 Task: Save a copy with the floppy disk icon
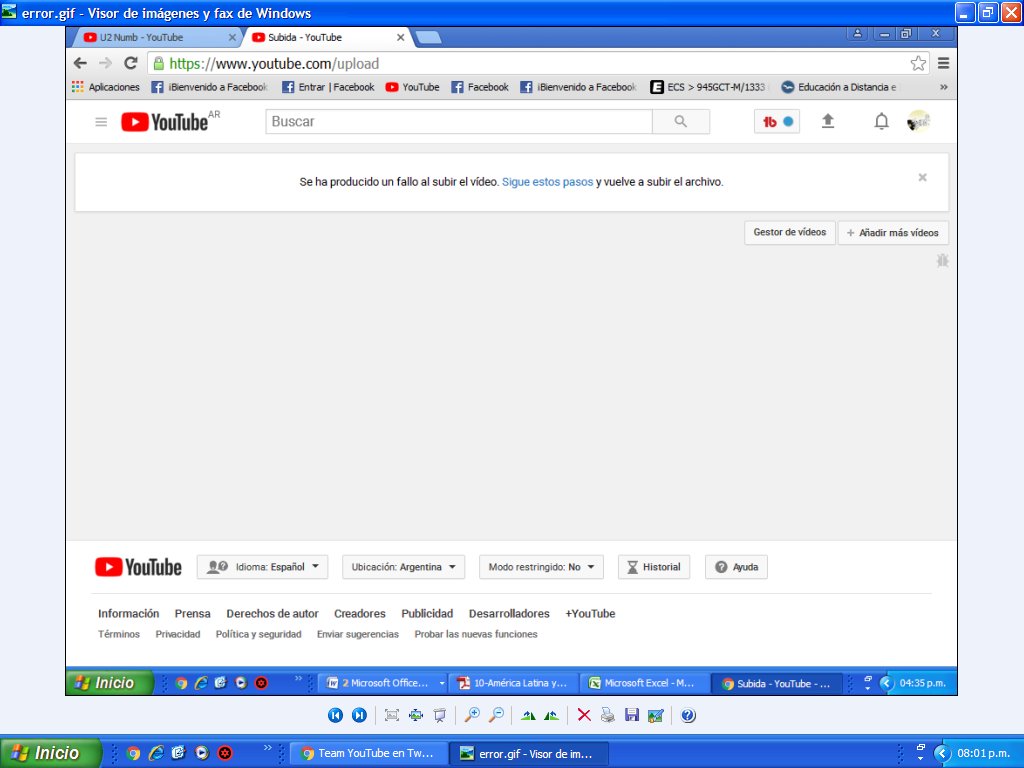632,715
